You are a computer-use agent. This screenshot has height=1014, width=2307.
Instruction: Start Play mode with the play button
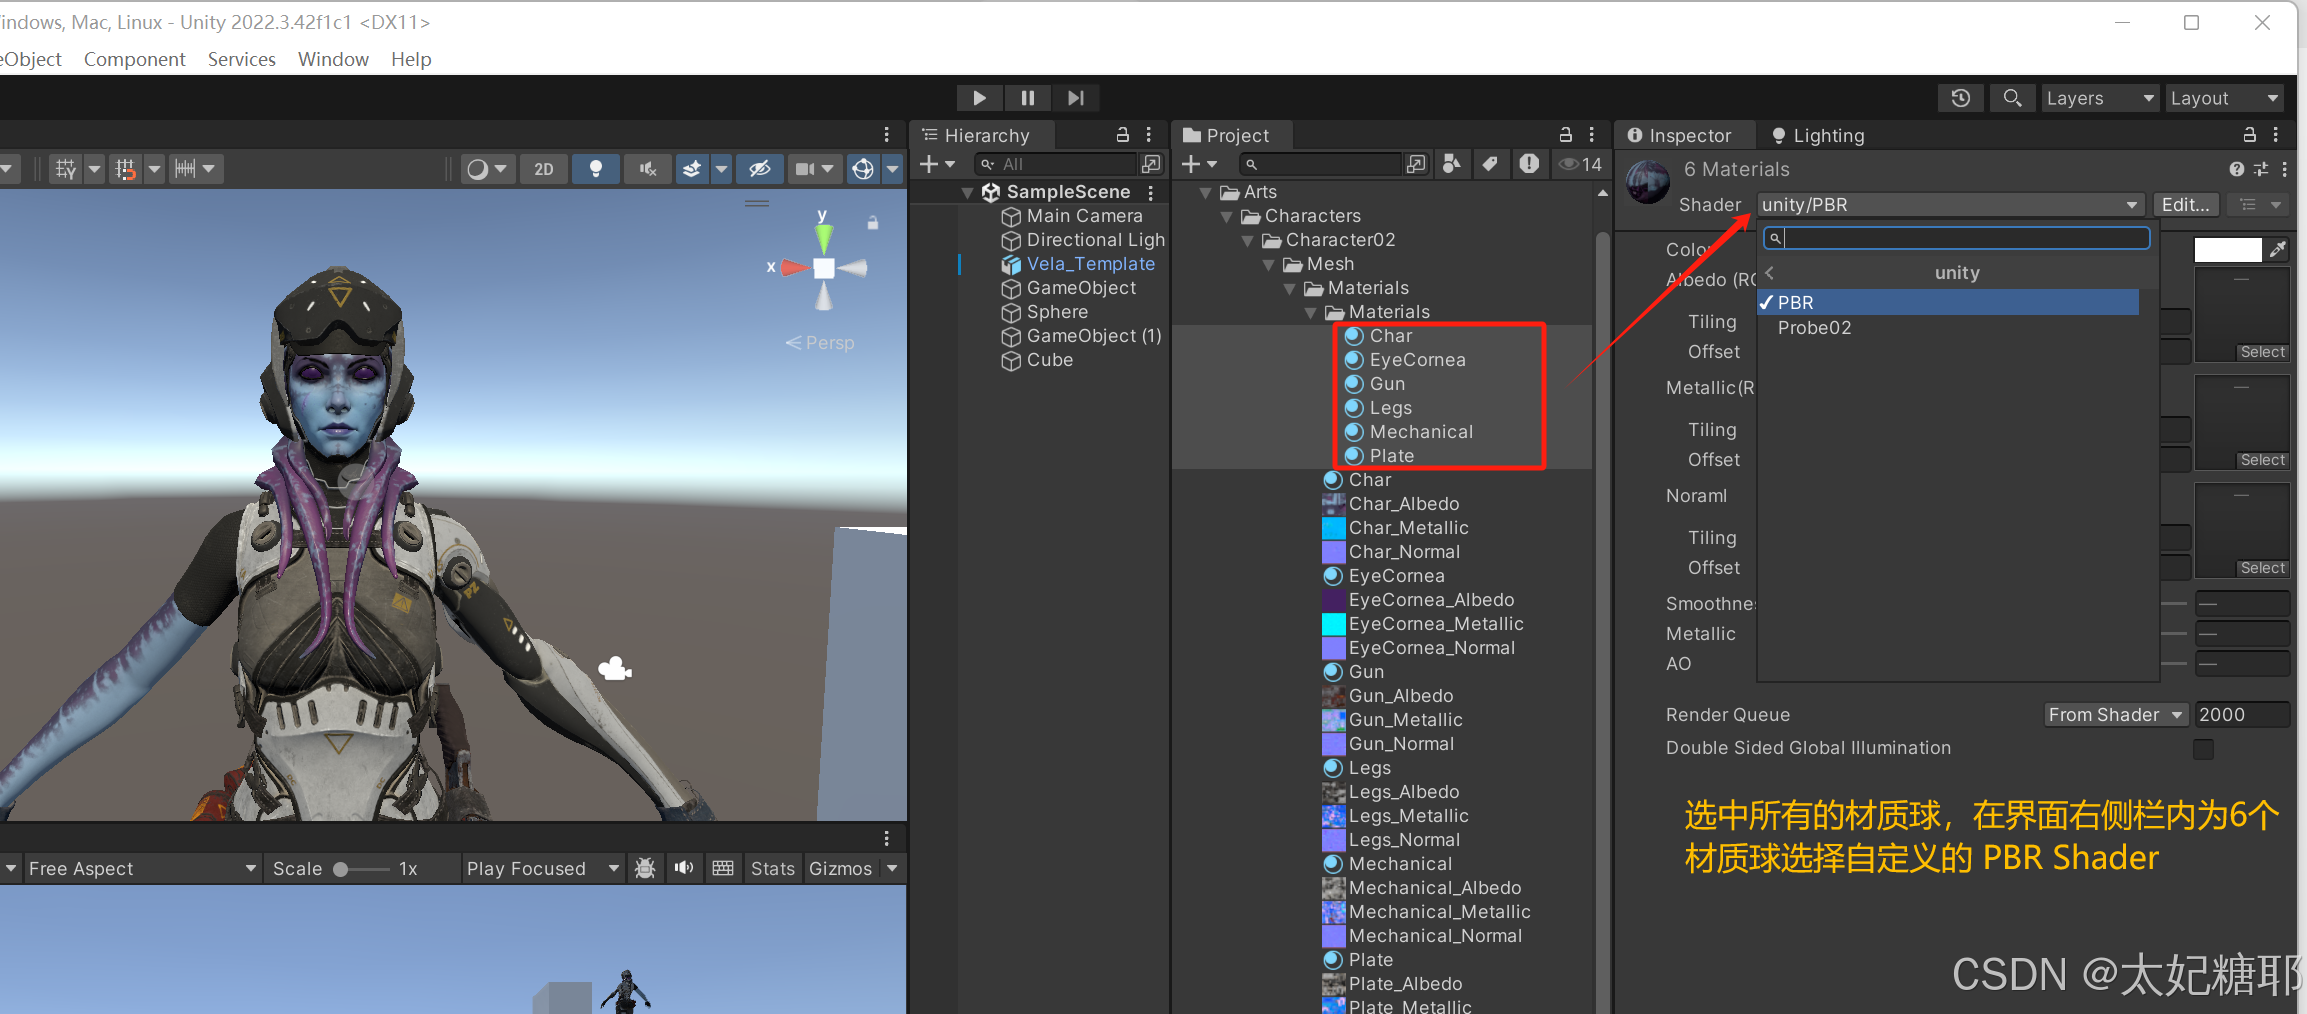tap(979, 98)
